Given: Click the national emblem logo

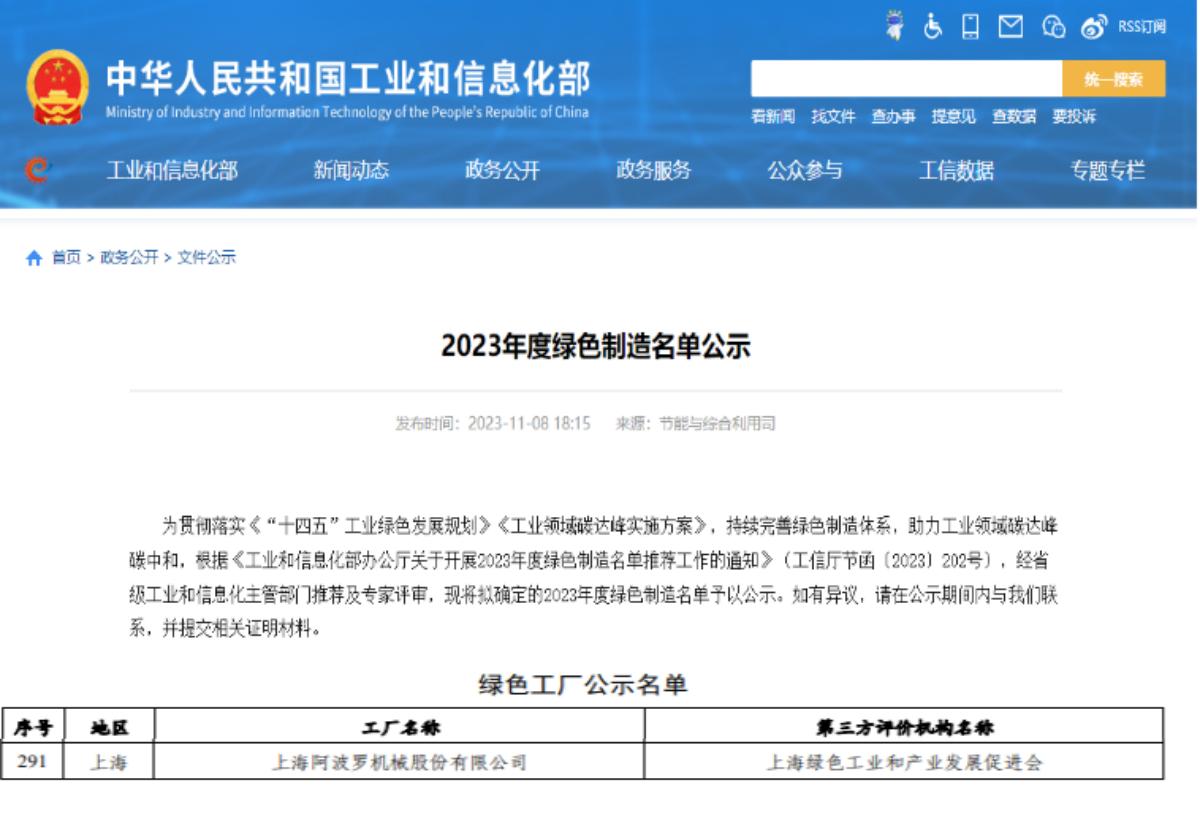Looking at the screenshot, I should pos(57,88).
